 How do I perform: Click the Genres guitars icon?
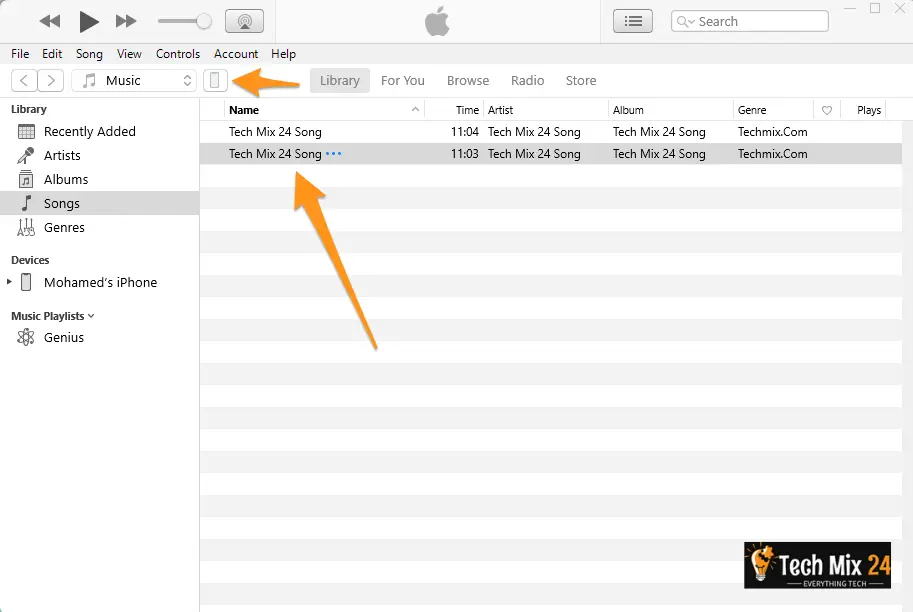(26, 227)
